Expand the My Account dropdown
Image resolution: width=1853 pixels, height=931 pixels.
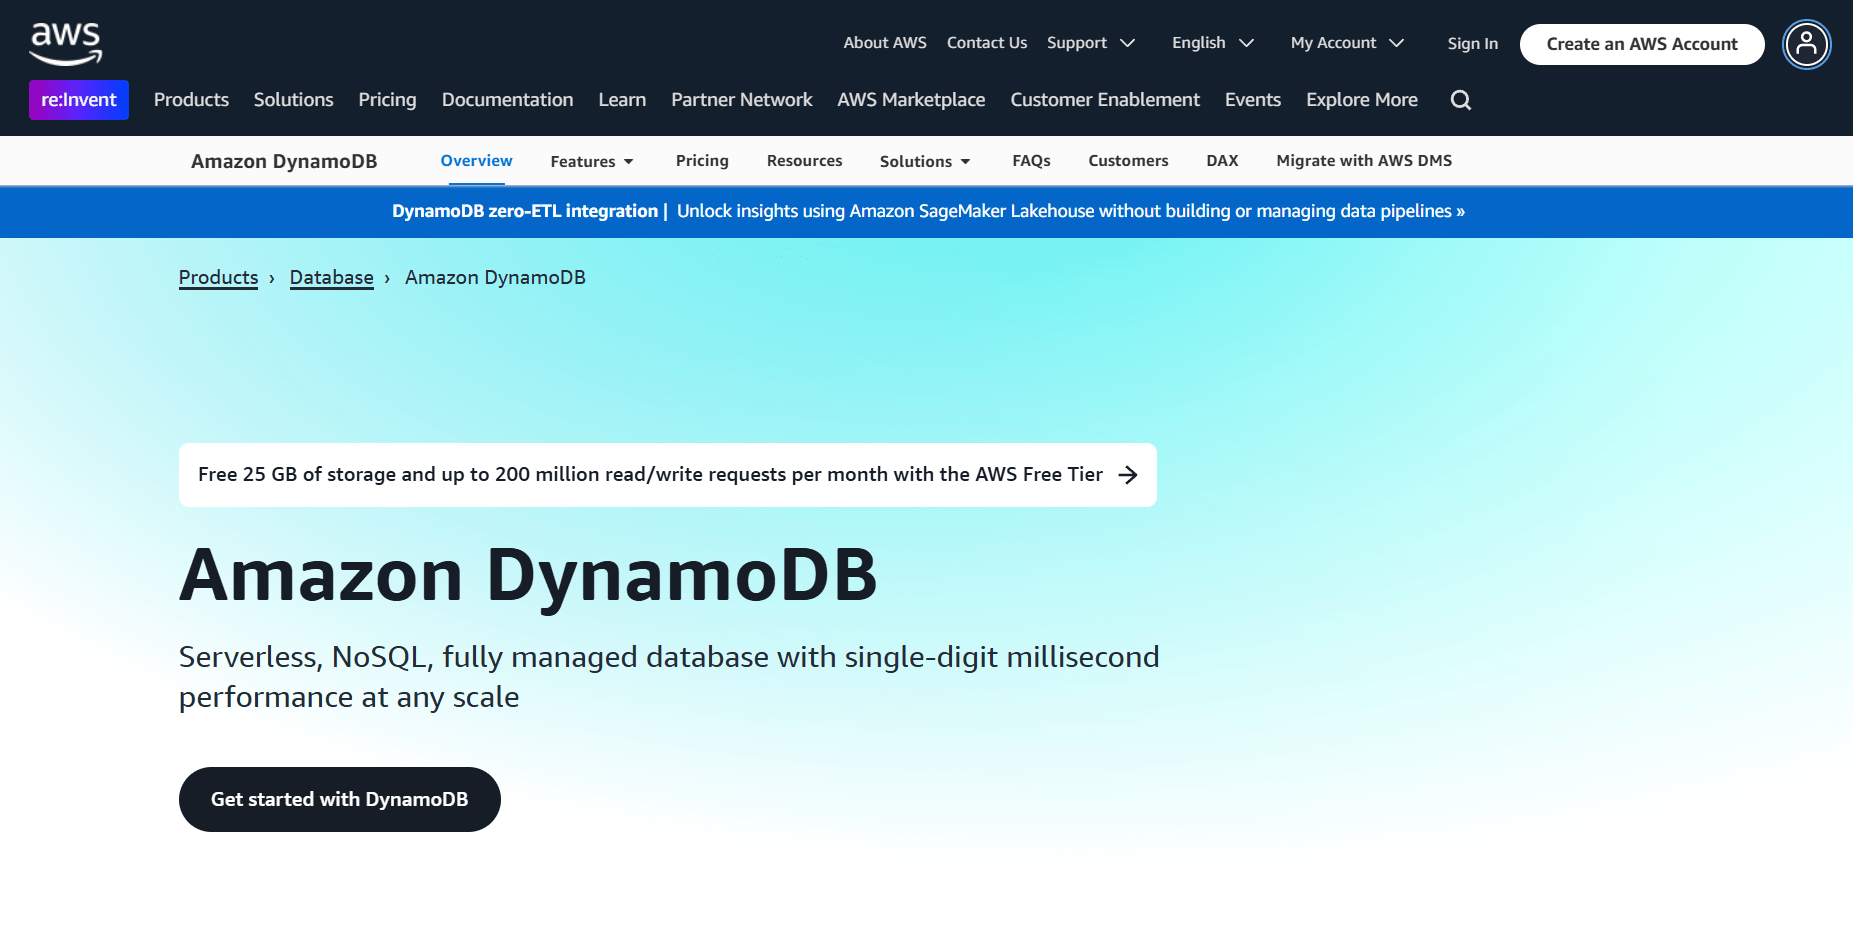pyautogui.click(x=1333, y=42)
